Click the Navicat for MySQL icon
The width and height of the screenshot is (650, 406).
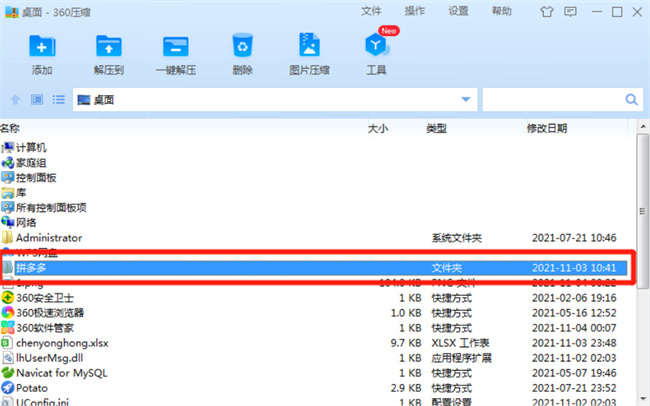point(7,373)
